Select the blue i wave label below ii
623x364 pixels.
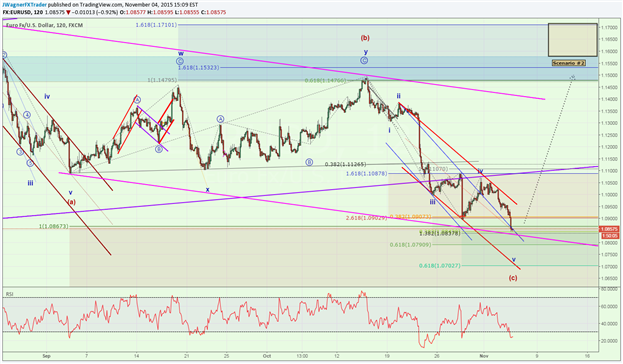389,130
